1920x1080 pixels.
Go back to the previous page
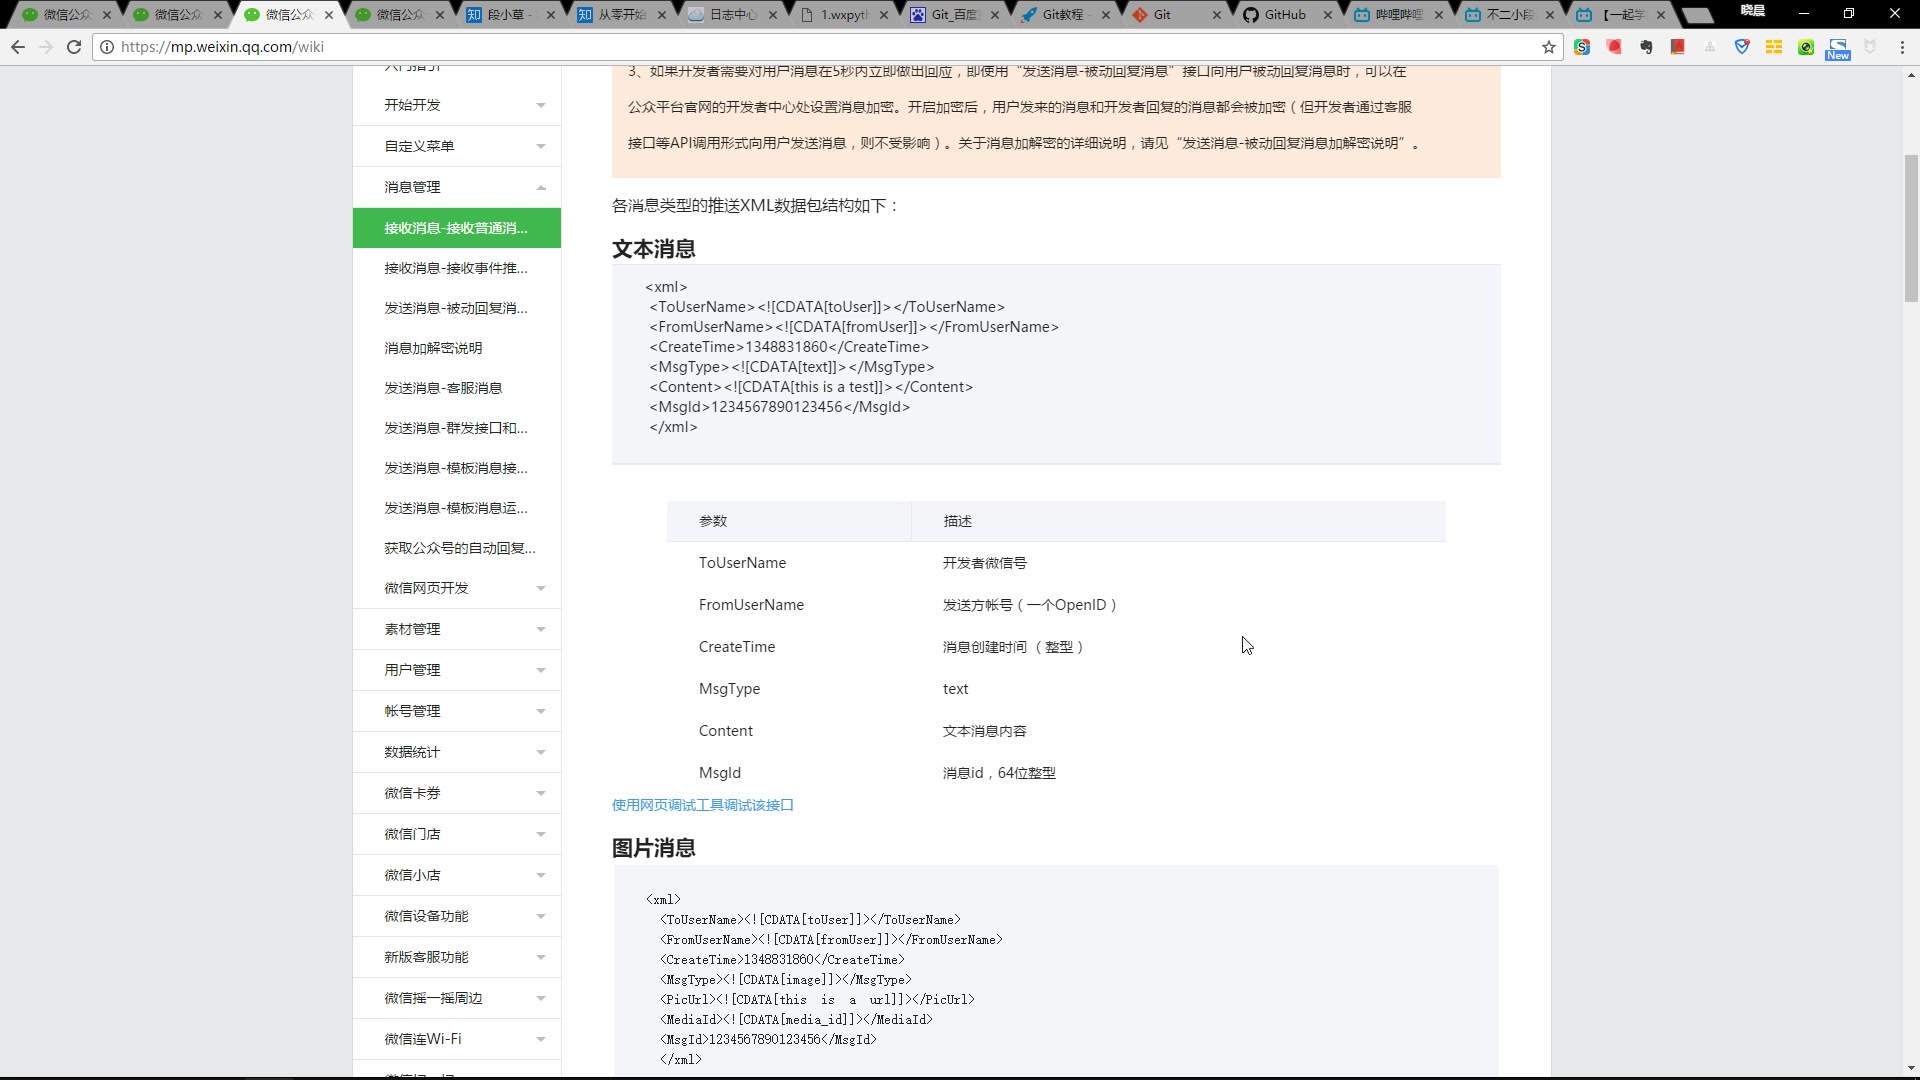click(x=18, y=47)
